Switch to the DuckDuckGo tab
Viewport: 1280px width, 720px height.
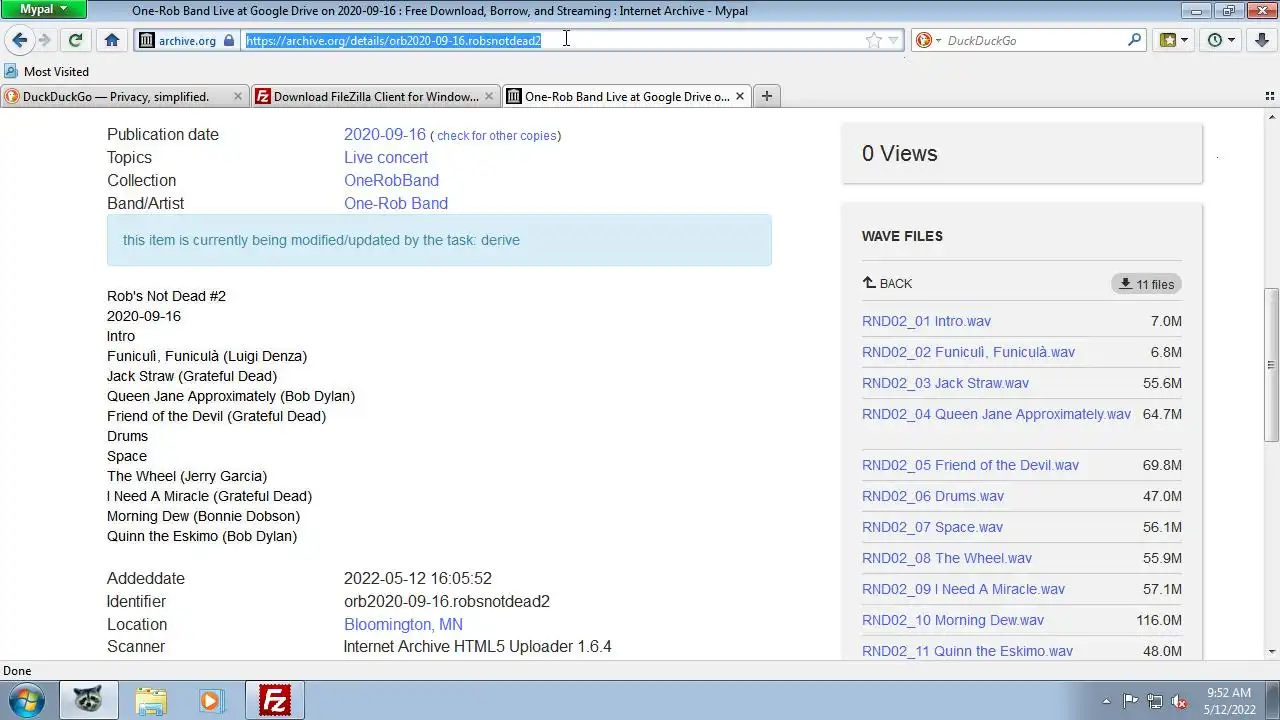click(115, 97)
